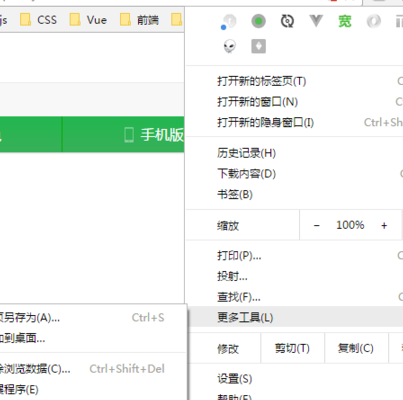403x400 pixels.
Task: Click the faded gray ring extension icon
Action: [x=373, y=22]
